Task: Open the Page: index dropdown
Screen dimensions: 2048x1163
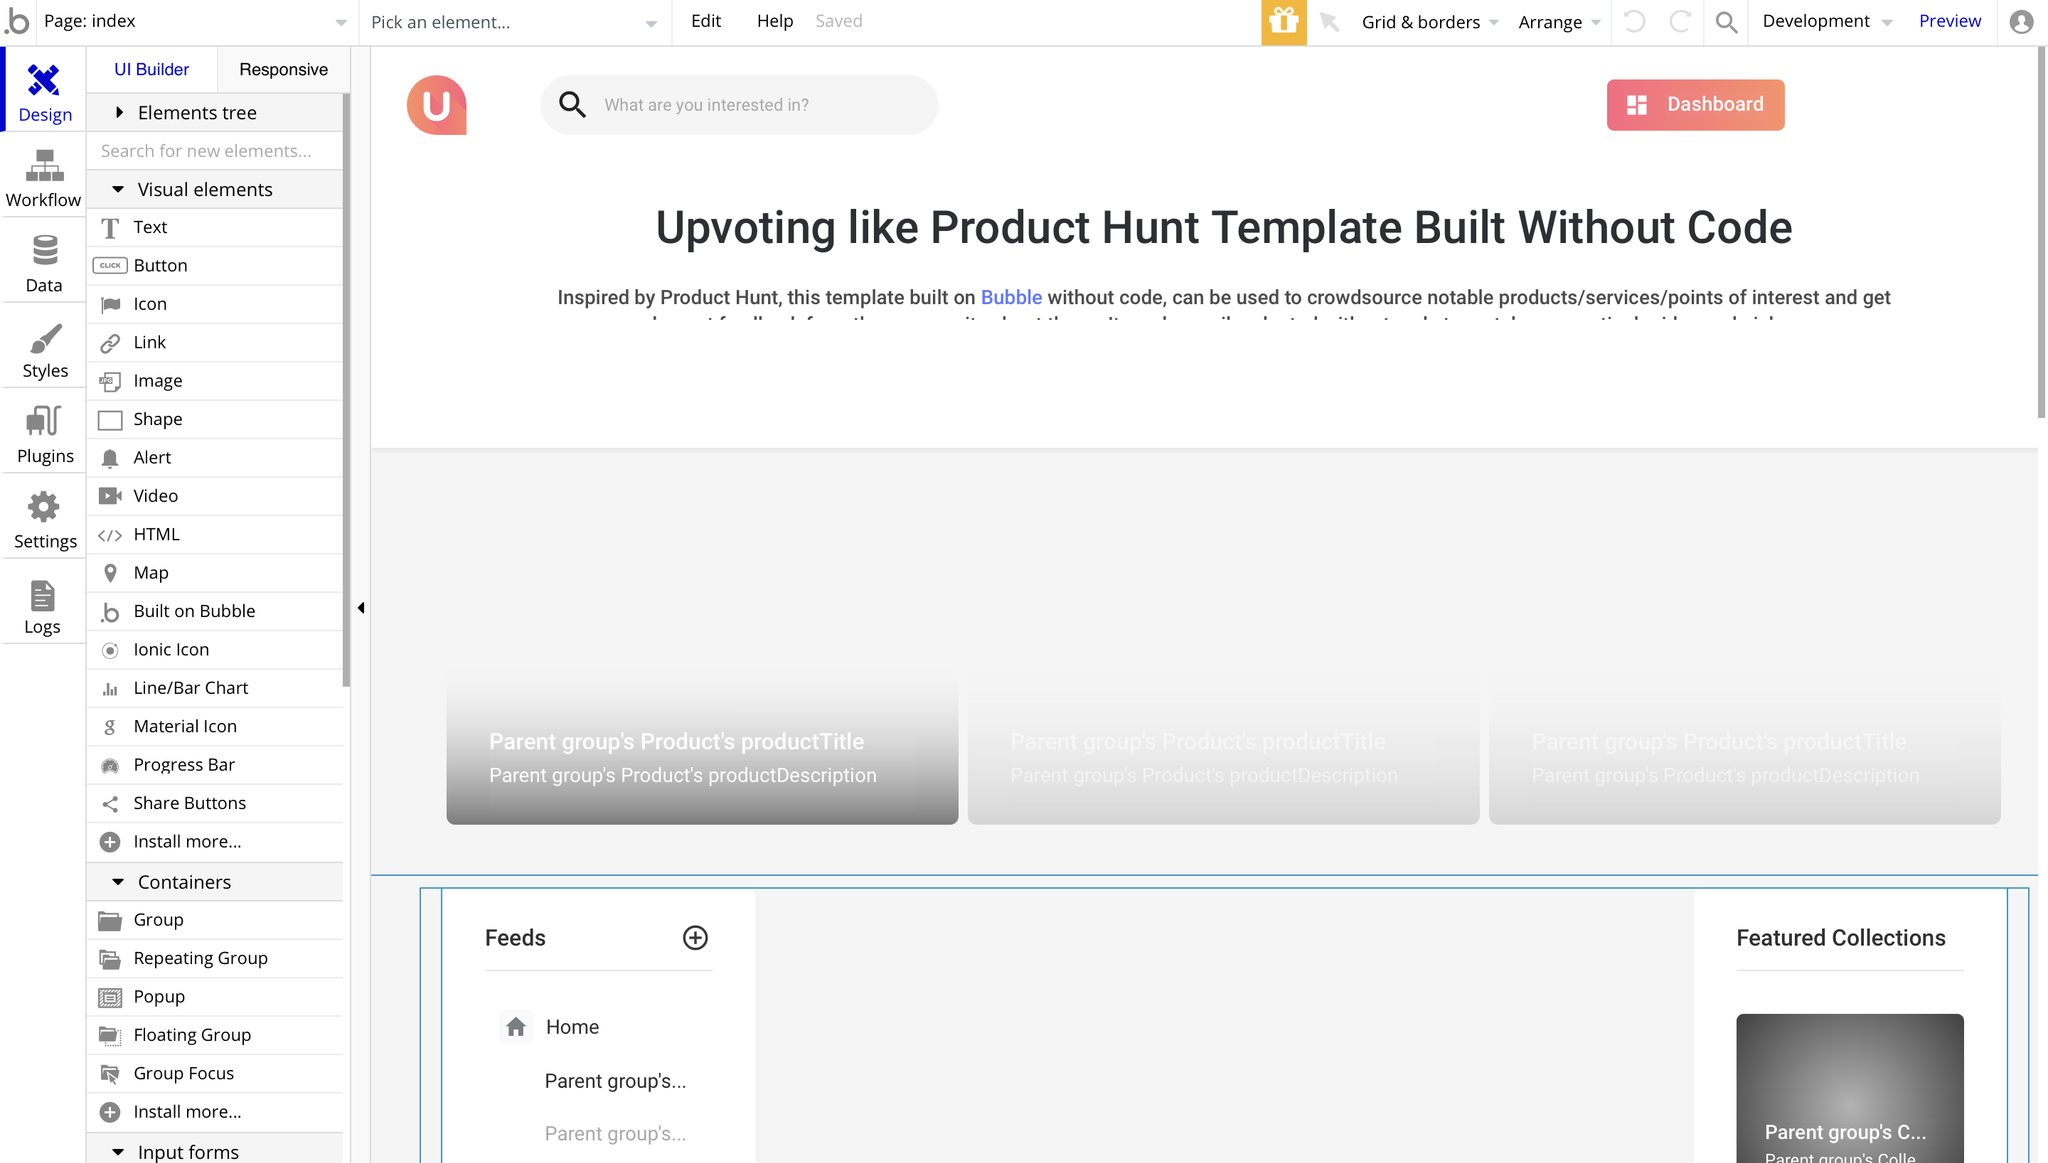Action: 196,22
